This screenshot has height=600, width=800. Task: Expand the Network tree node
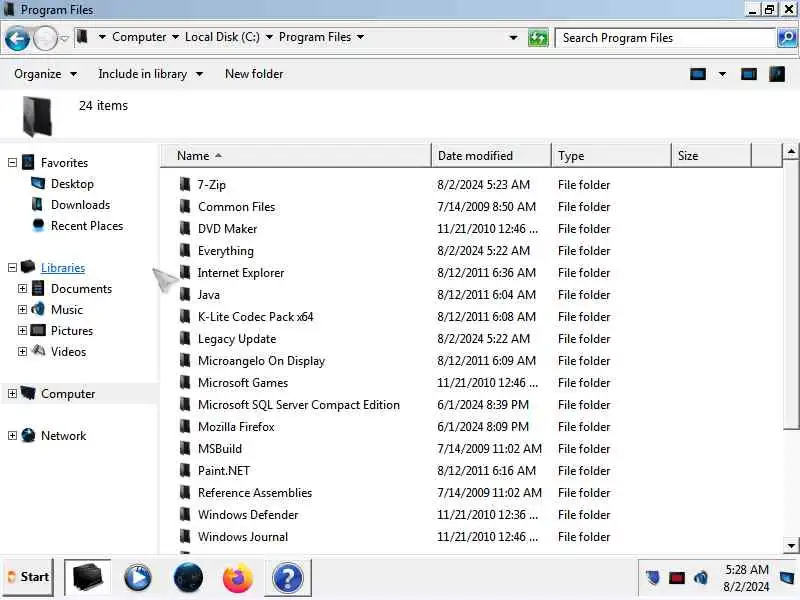point(13,435)
